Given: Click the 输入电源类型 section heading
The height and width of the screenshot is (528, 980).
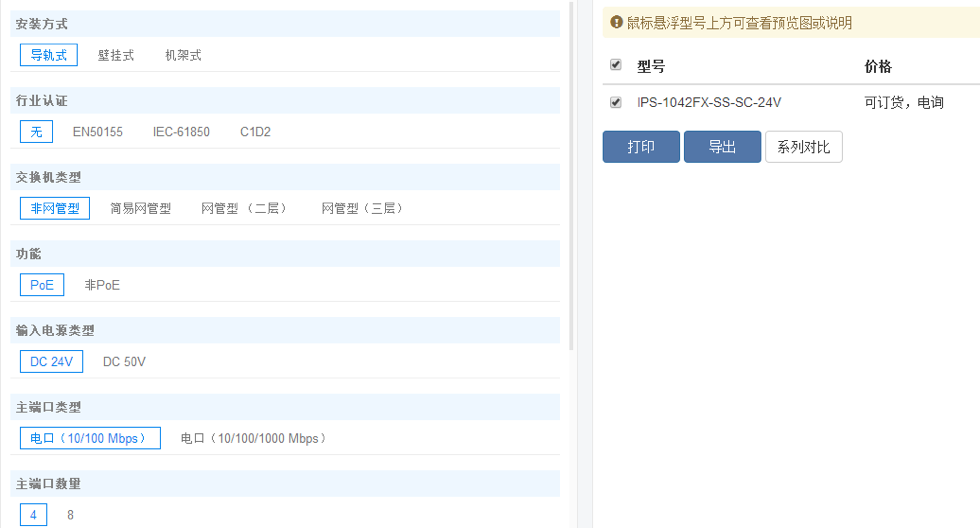Looking at the screenshot, I should [x=55, y=331].
